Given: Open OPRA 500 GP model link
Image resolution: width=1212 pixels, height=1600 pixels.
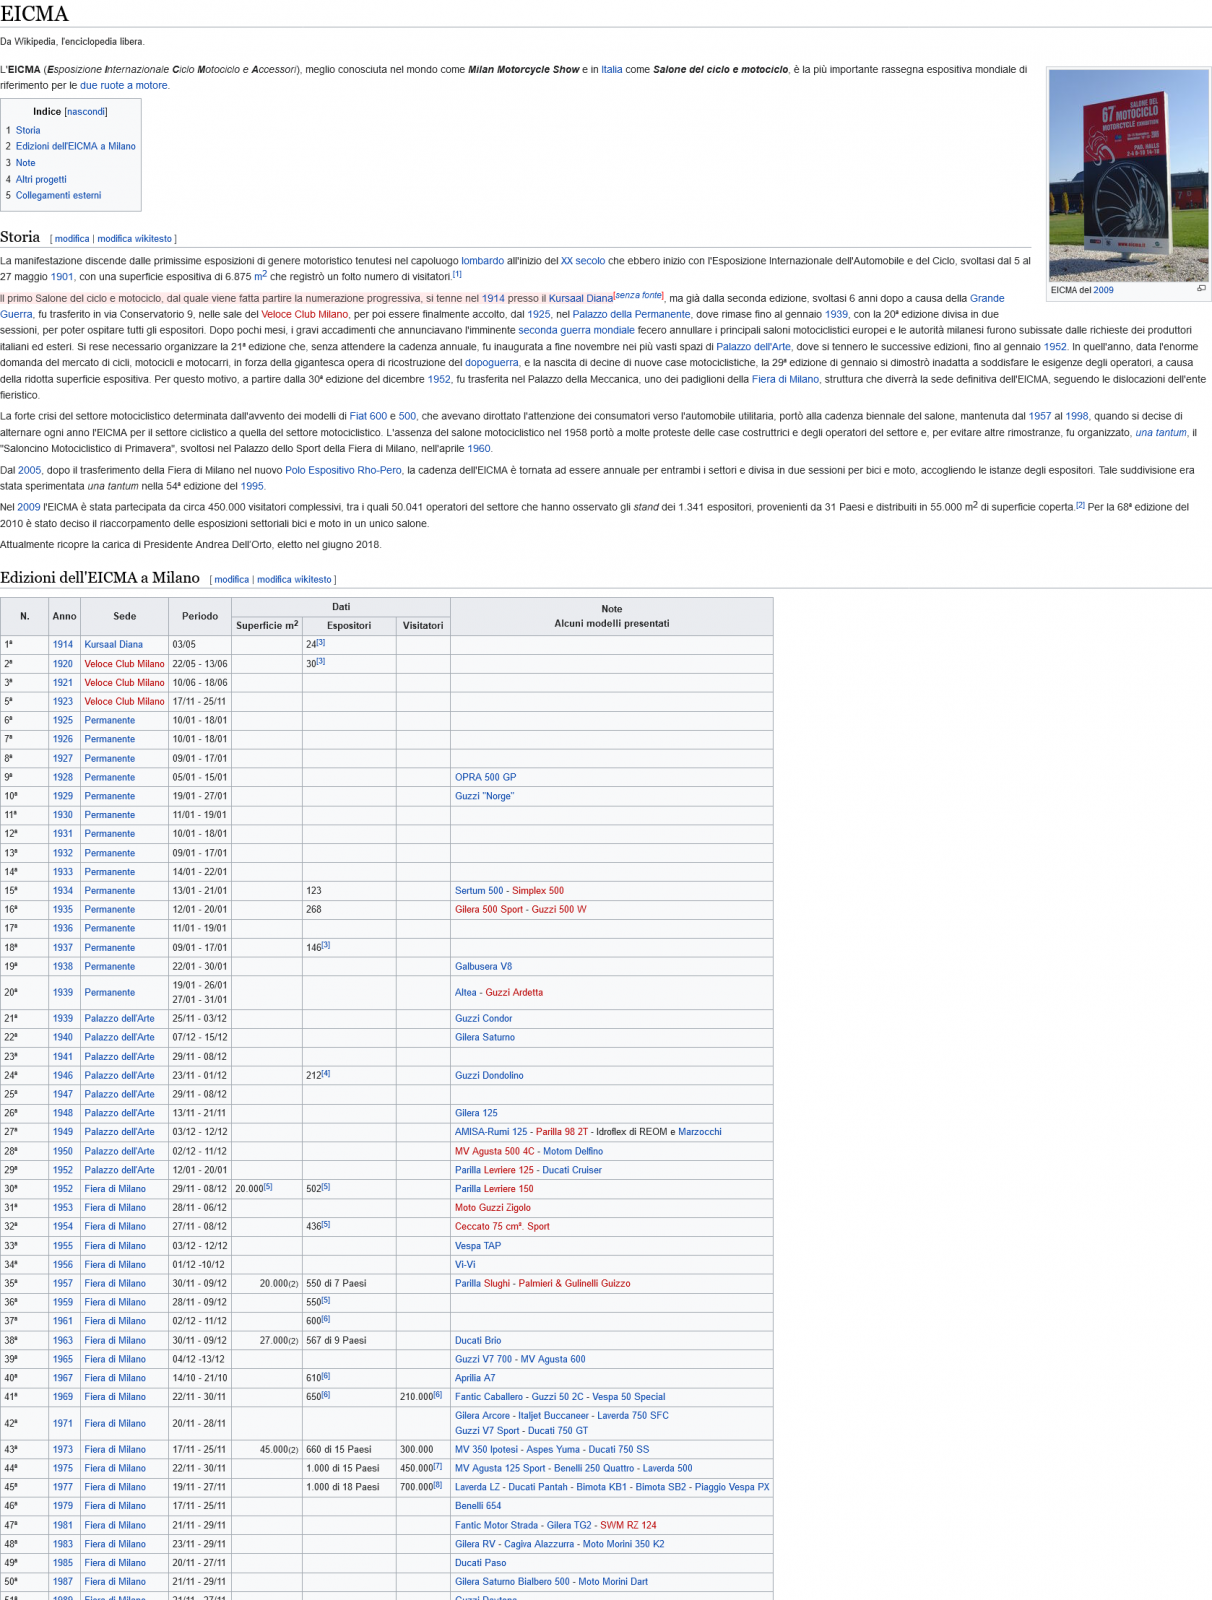Looking at the screenshot, I should tap(486, 777).
